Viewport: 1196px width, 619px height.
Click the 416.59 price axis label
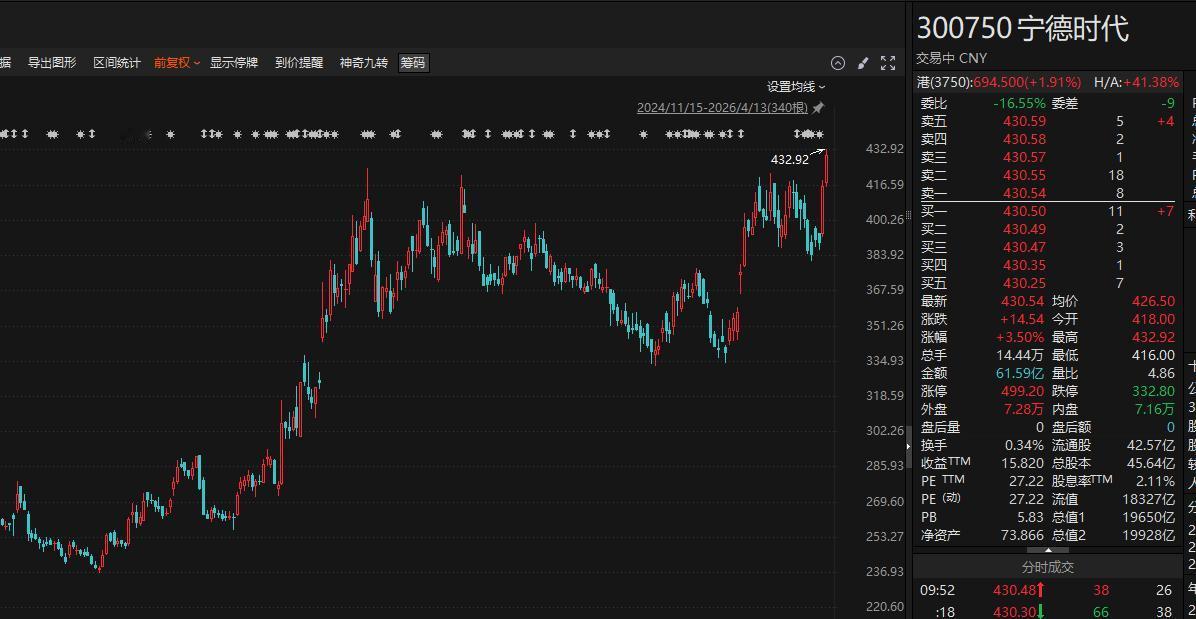pos(885,184)
